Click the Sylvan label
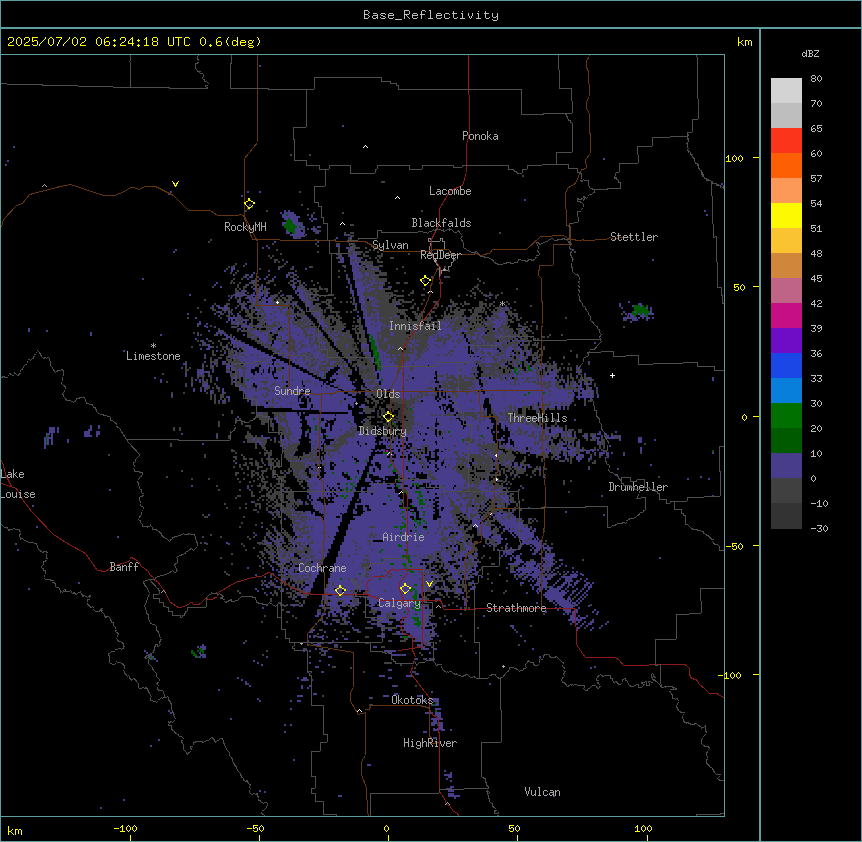 [x=390, y=245]
